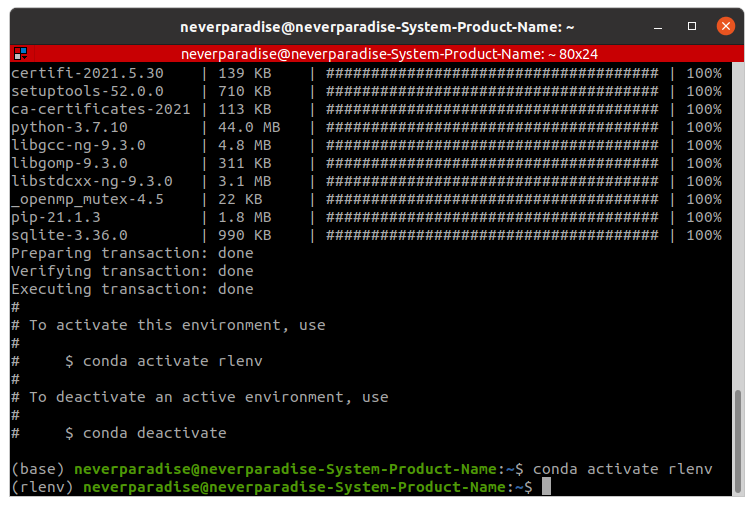The width and height of the screenshot is (754, 506).
Task: Click the '3.1 MB' size value
Action: [245, 181]
